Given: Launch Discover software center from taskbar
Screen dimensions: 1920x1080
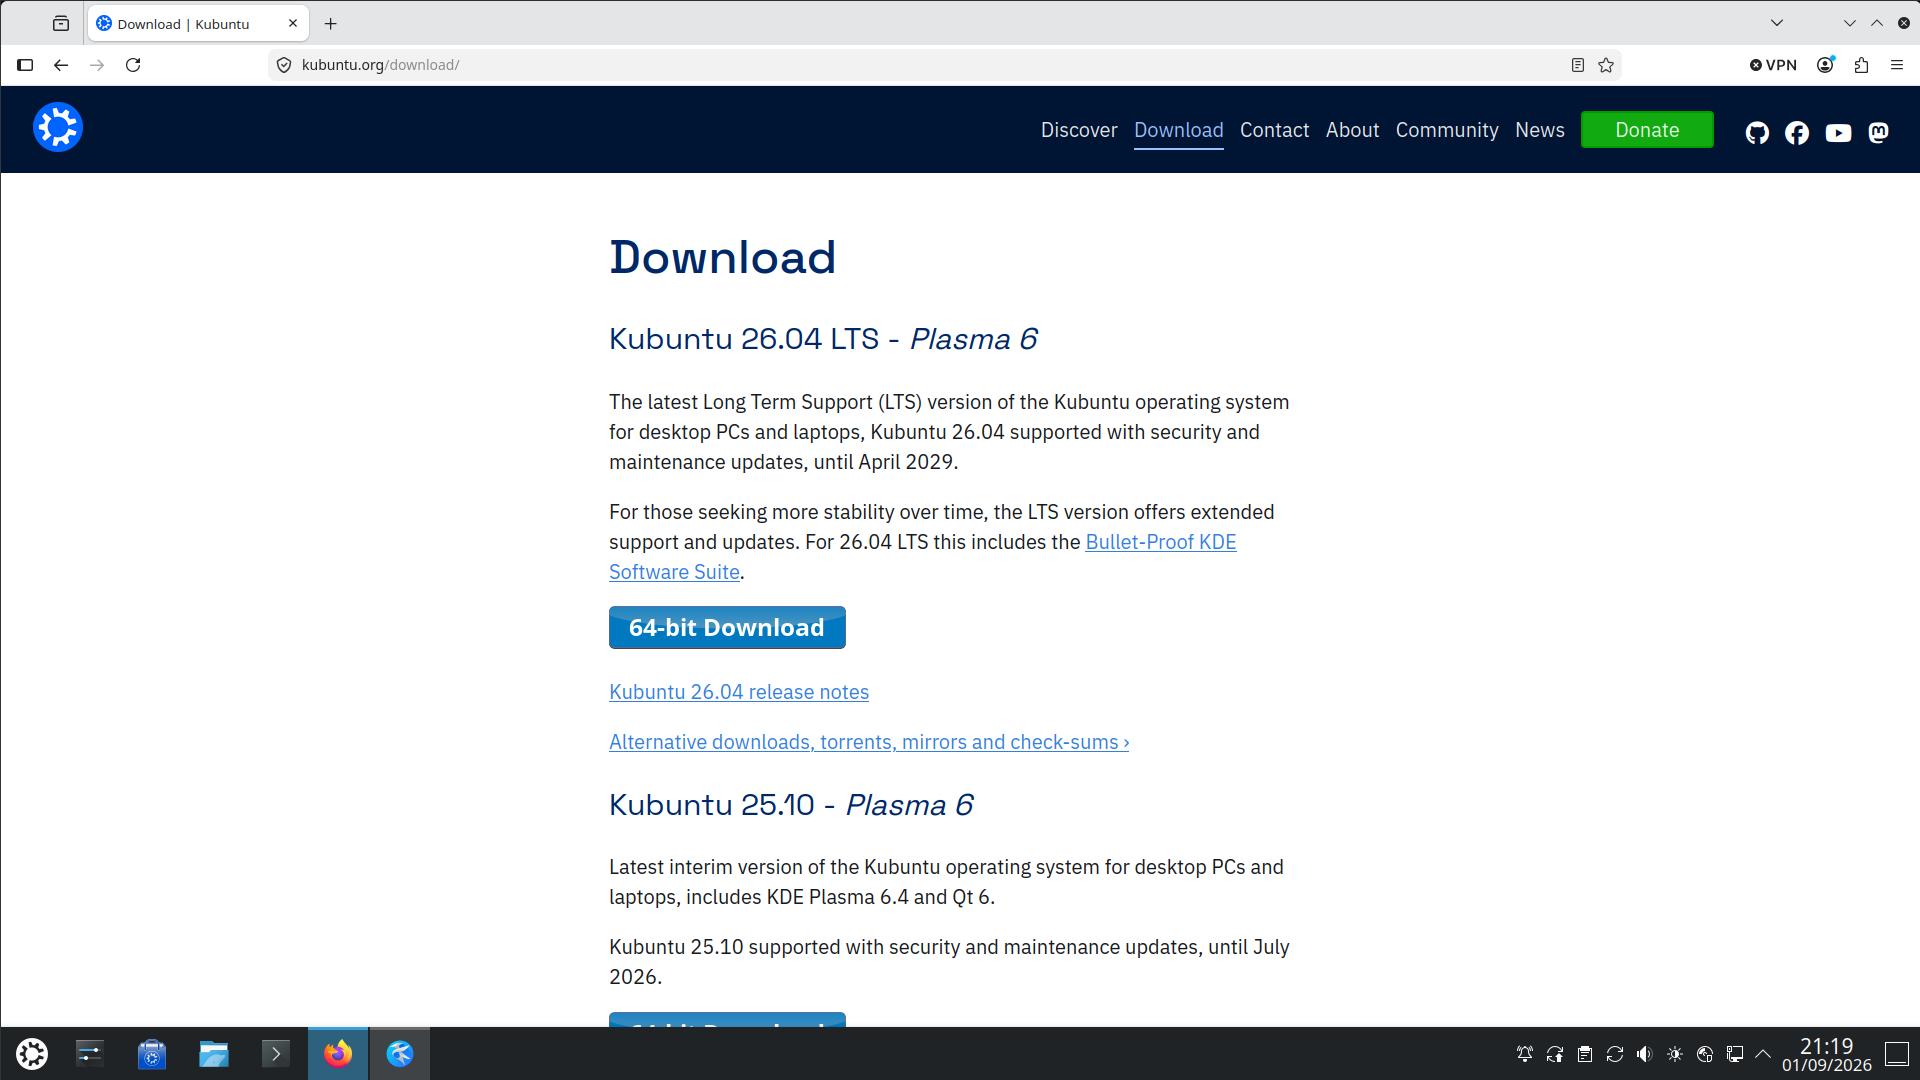Looking at the screenshot, I should pos(152,1054).
